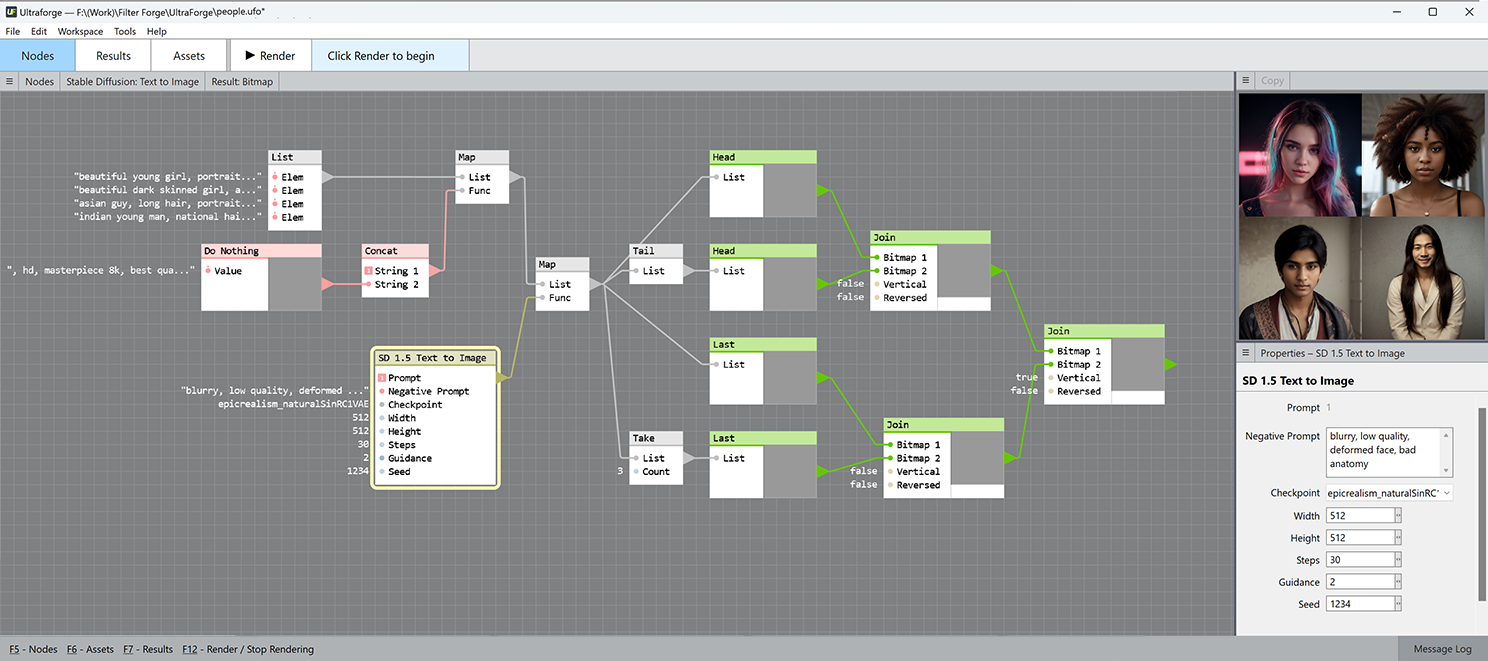
Task: Open the Properties panel hamburger menu
Action: (x=1246, y=353)
